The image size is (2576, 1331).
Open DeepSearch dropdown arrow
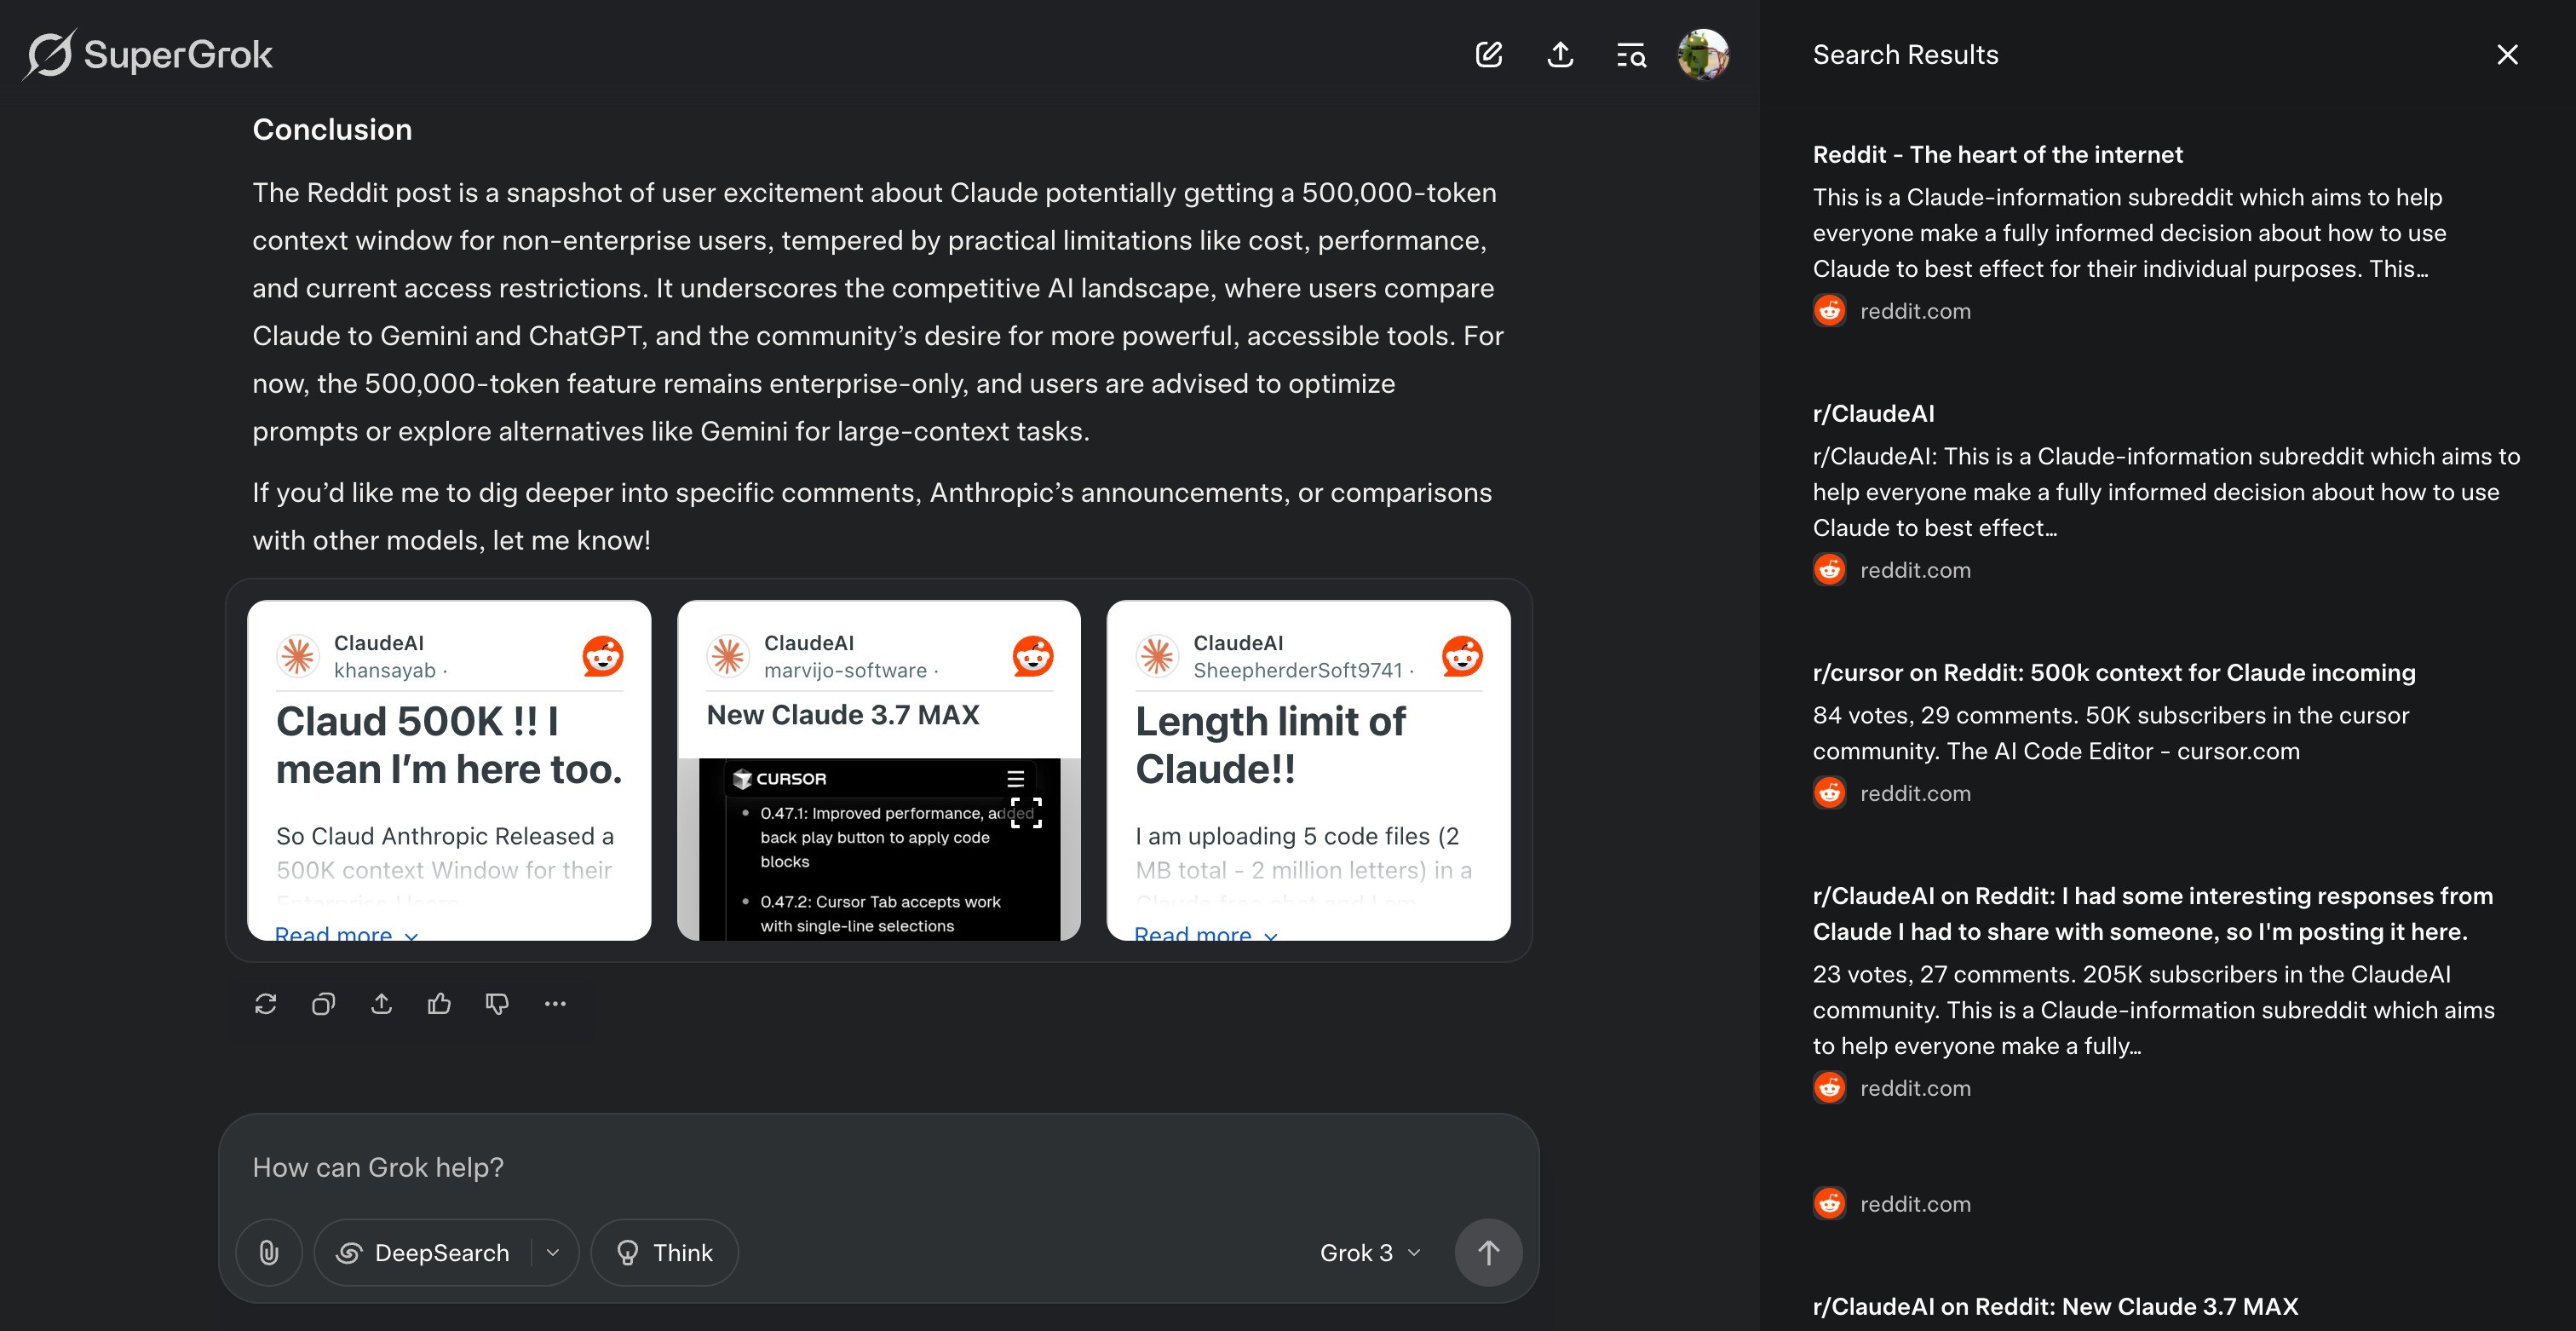click(553, 1252)
